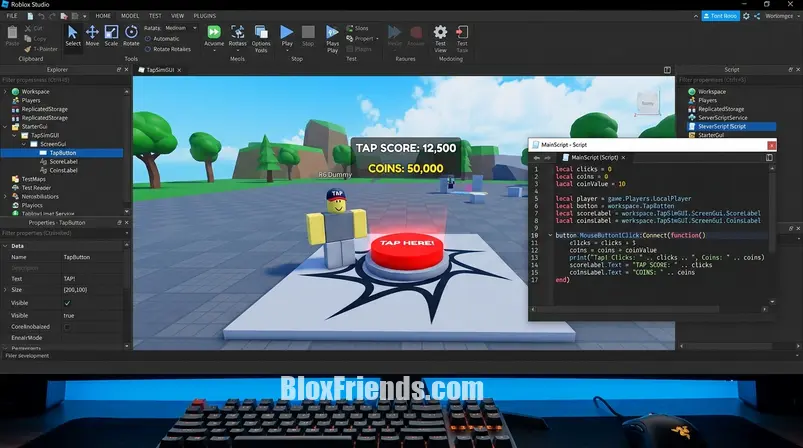
Task: Select CoinsLabel in Explorer tree
Action: [63, 170]
